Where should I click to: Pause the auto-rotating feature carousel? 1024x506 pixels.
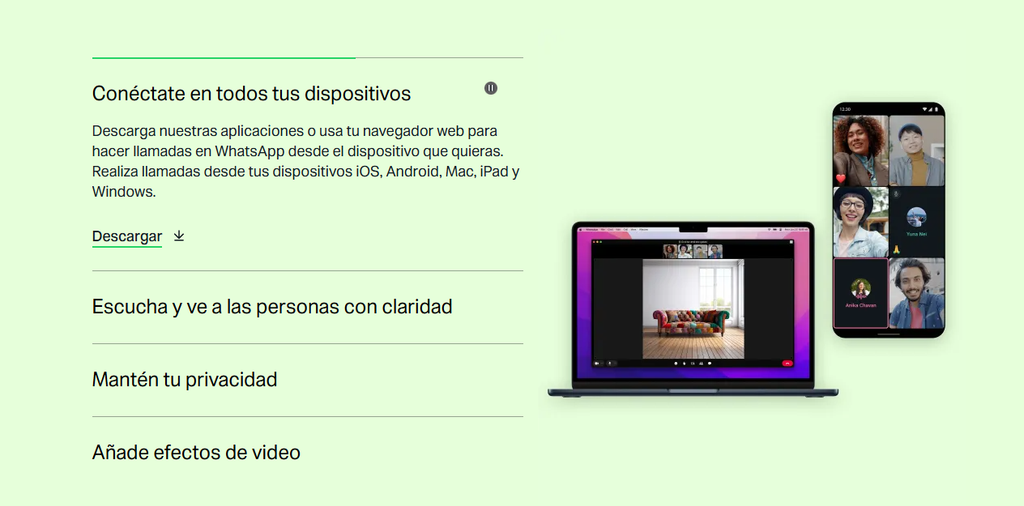[x=490, y=88]
